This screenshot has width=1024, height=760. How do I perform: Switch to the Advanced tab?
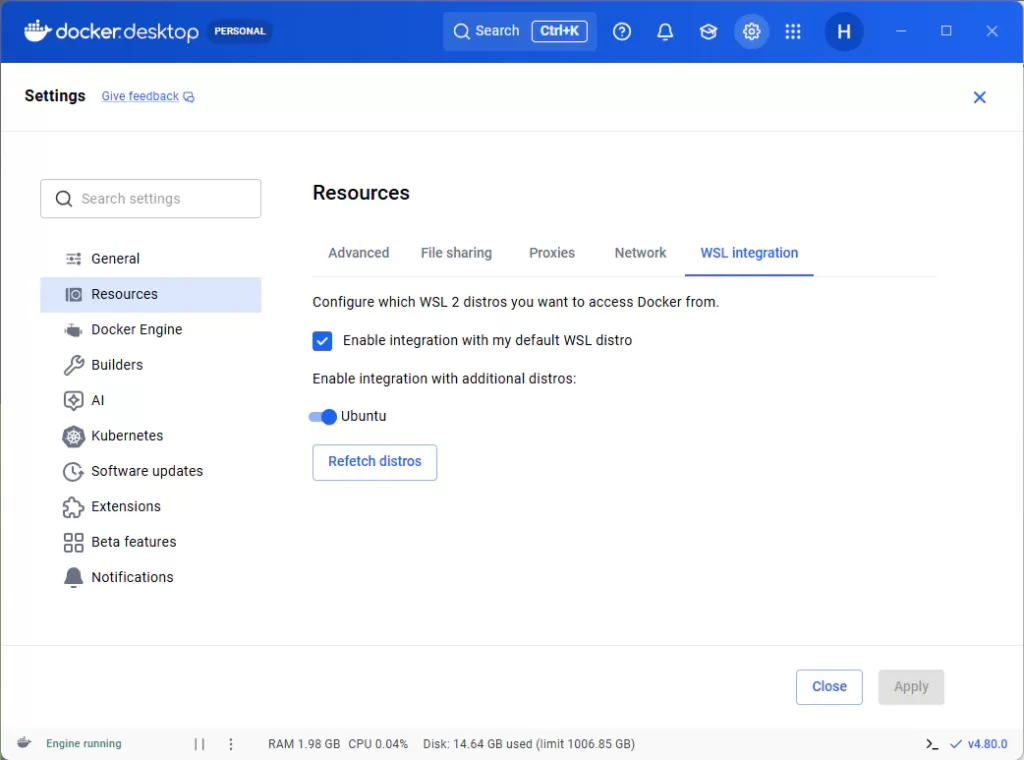[359, 253]
